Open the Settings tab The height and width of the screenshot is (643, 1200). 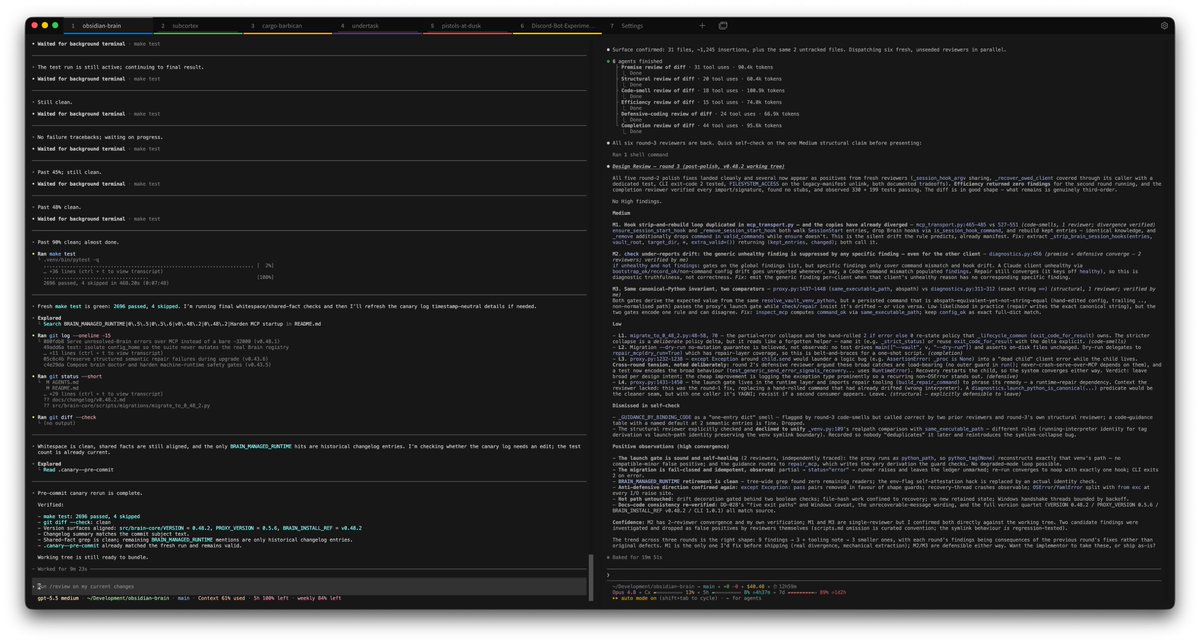tap(648, 25)
